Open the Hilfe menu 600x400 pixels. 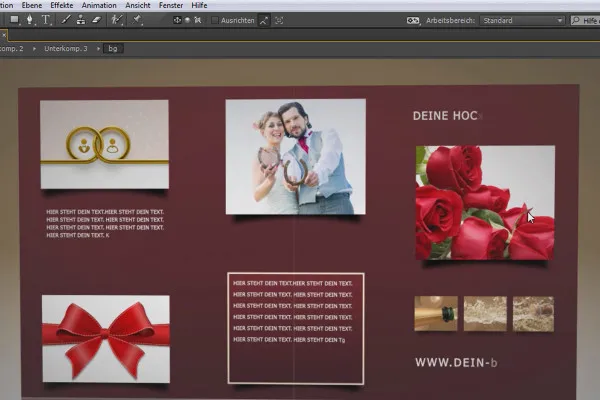click(x=199, y=5)
